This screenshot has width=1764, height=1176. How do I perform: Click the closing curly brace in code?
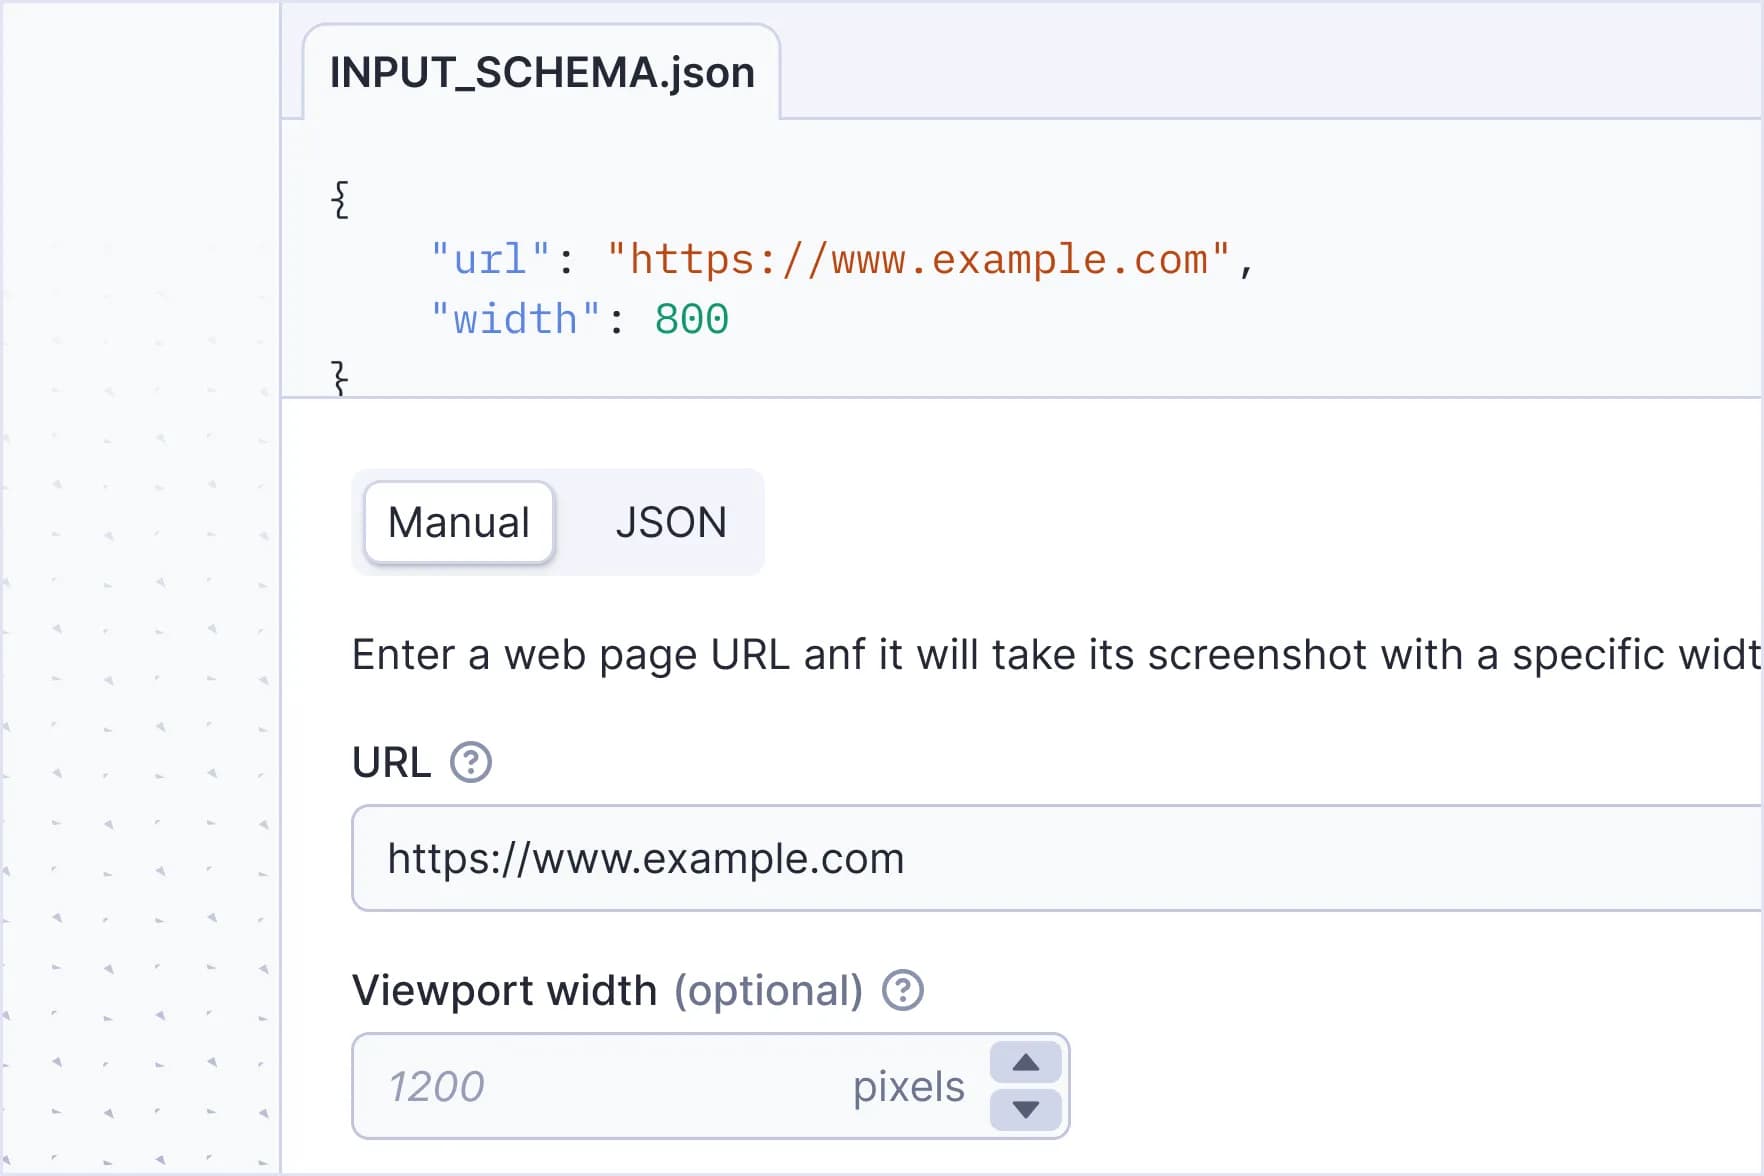click(340, 378)
